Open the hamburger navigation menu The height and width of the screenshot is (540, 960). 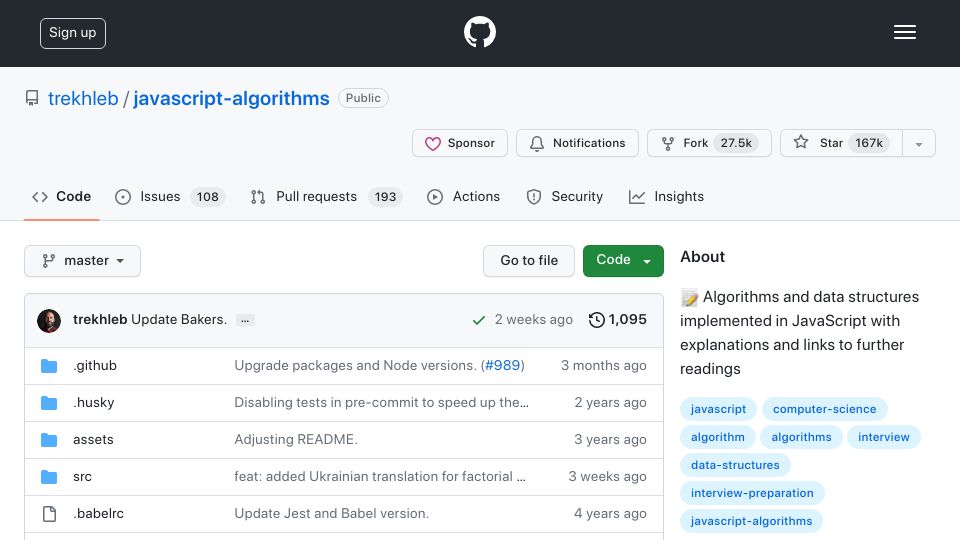point(904,32)
